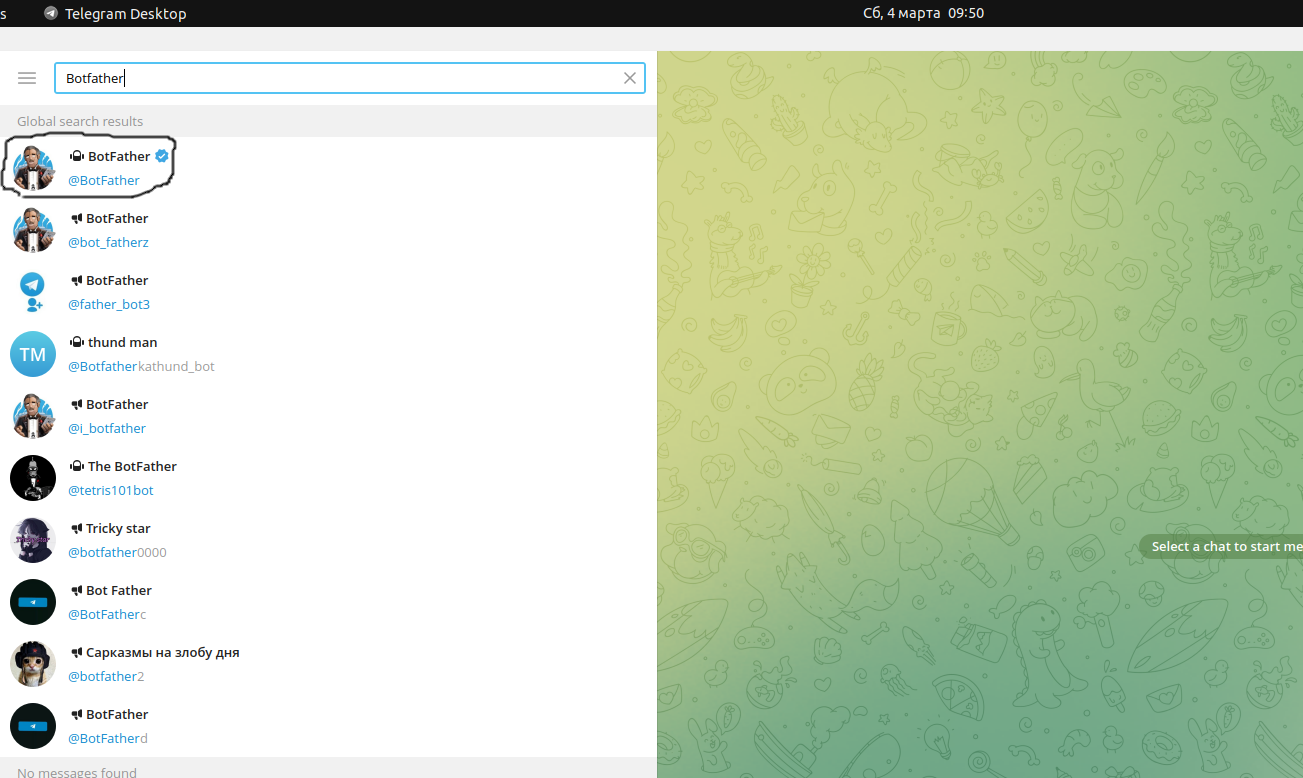Click the avatar of @father_bot3 channel
The width and height of the screenshot is (1303, 778).
[33, 292]
